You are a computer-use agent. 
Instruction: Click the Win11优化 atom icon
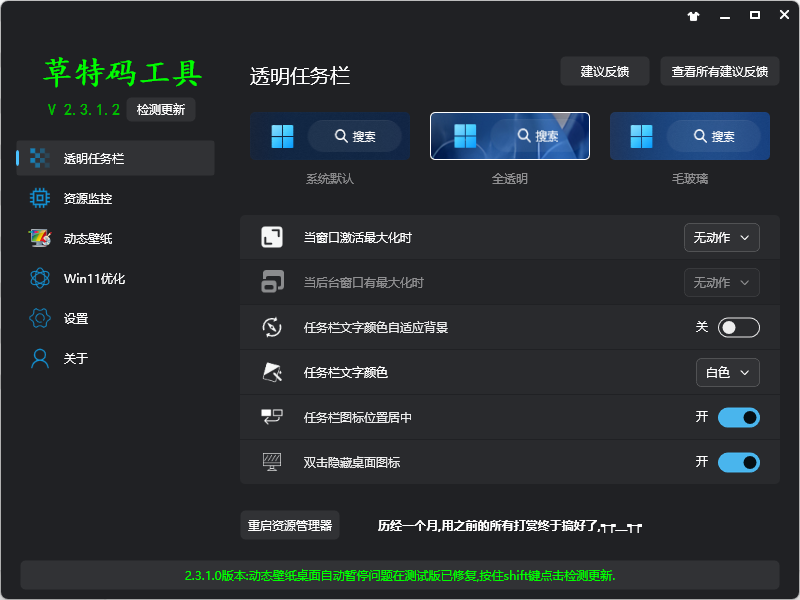click(40, 279)
